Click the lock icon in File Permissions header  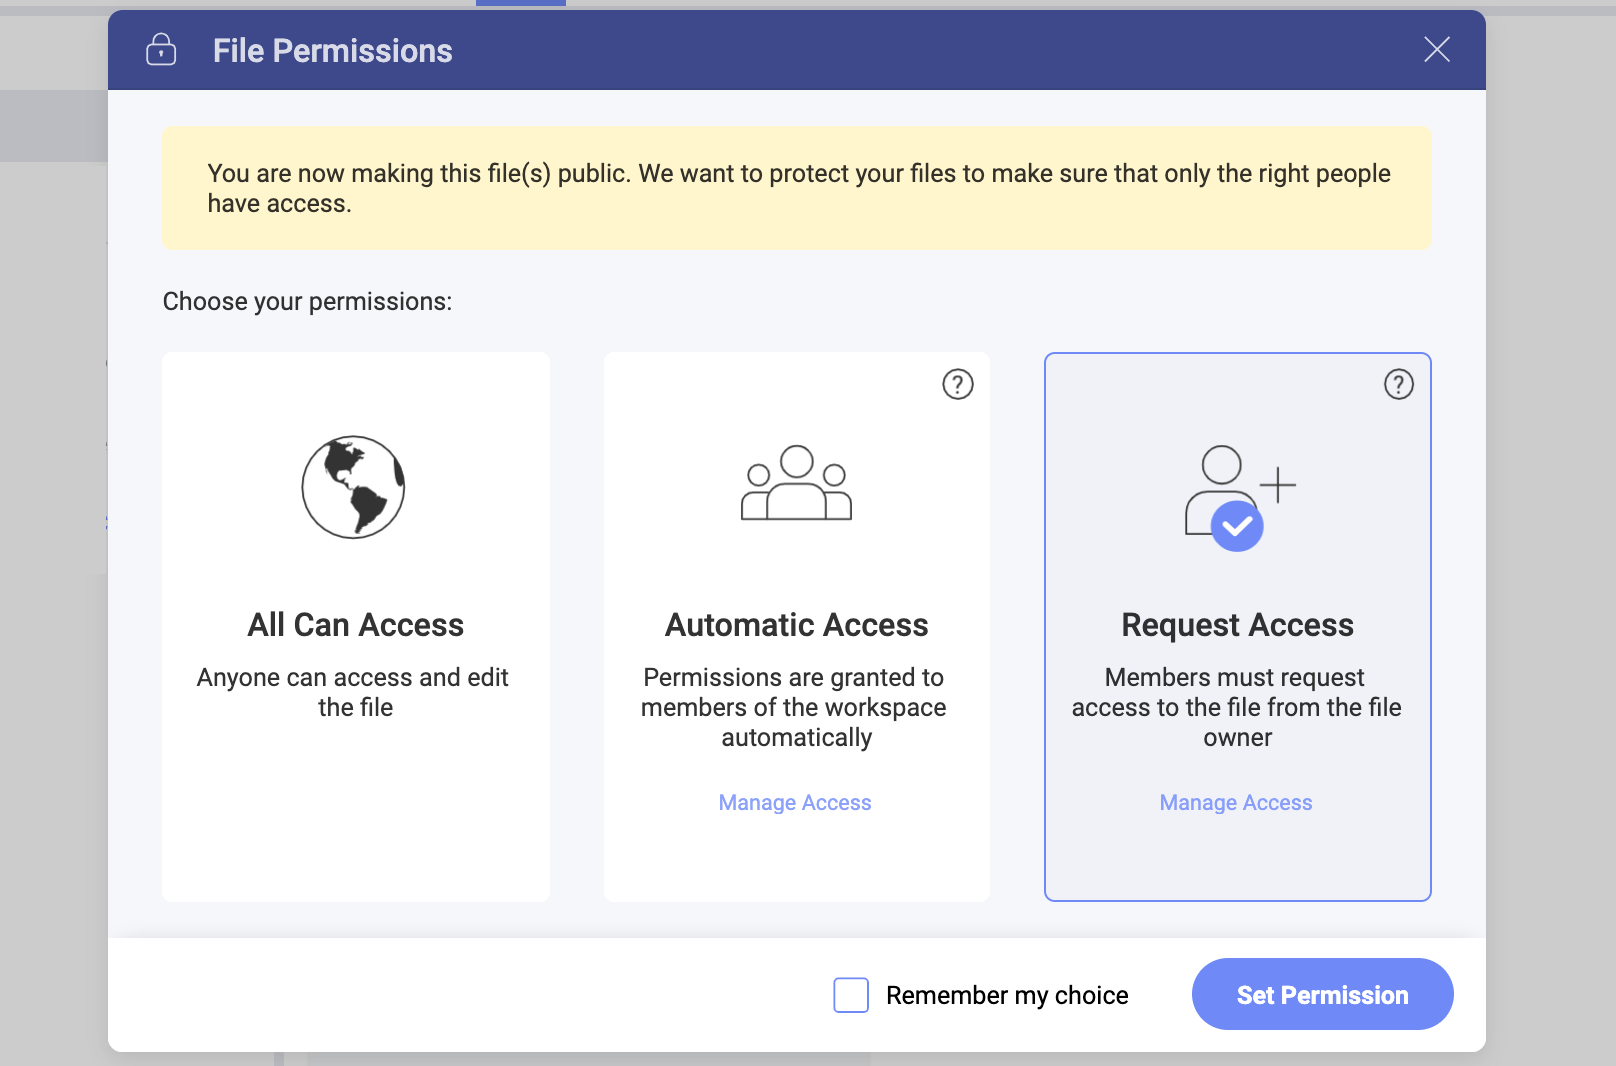[161, 49]
